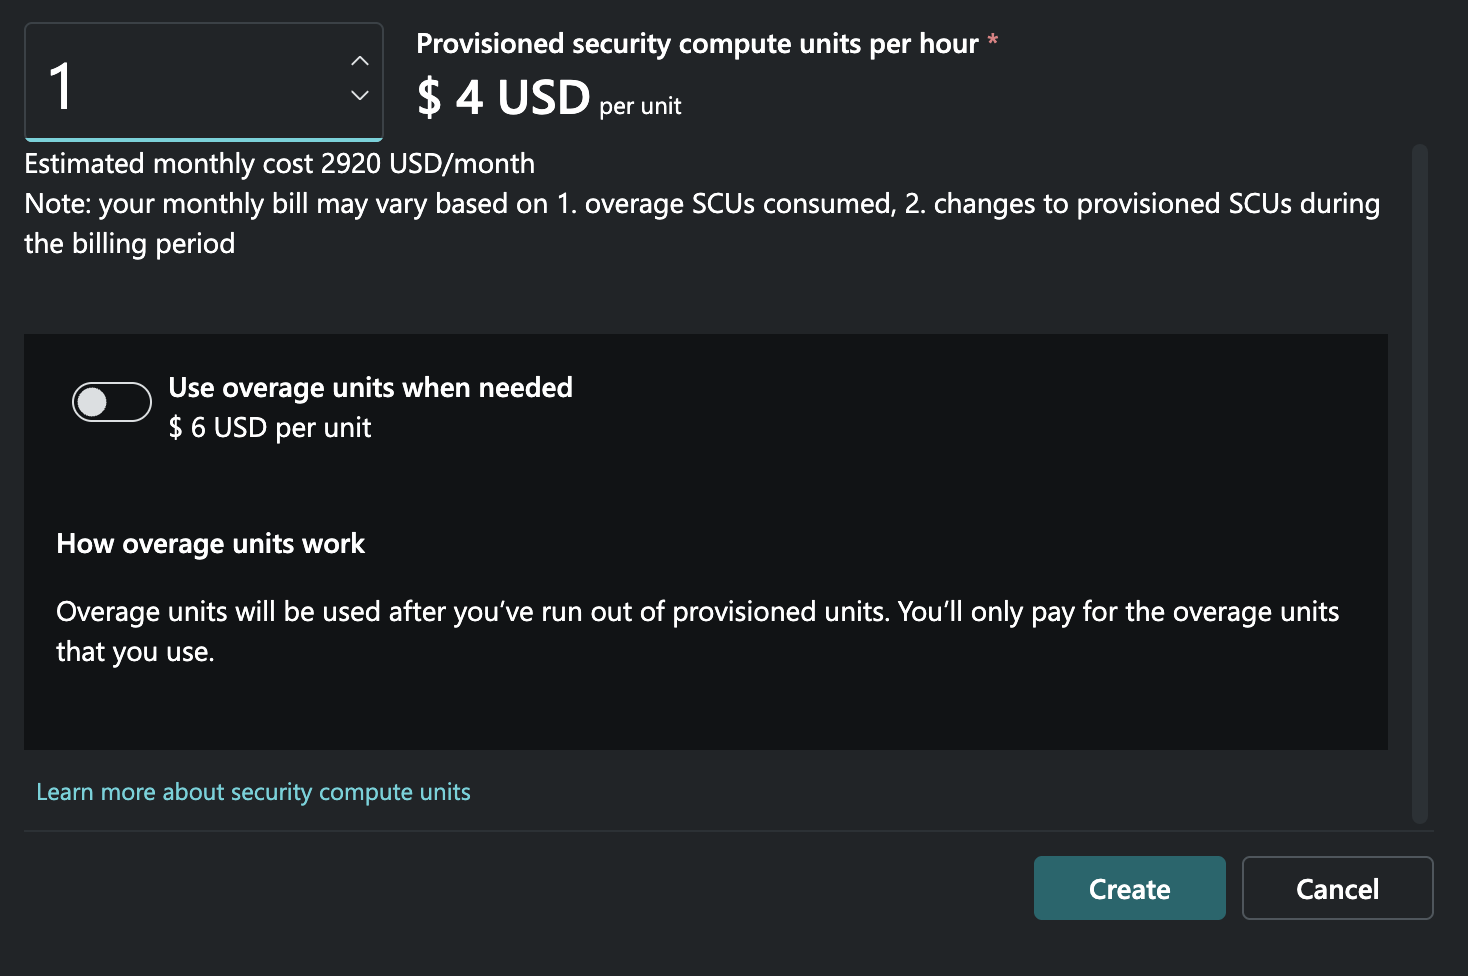This screenshot has height=976, width=1468.
Task: Increase provisioned units using the up arrow
Action: [x=359, y=61]
